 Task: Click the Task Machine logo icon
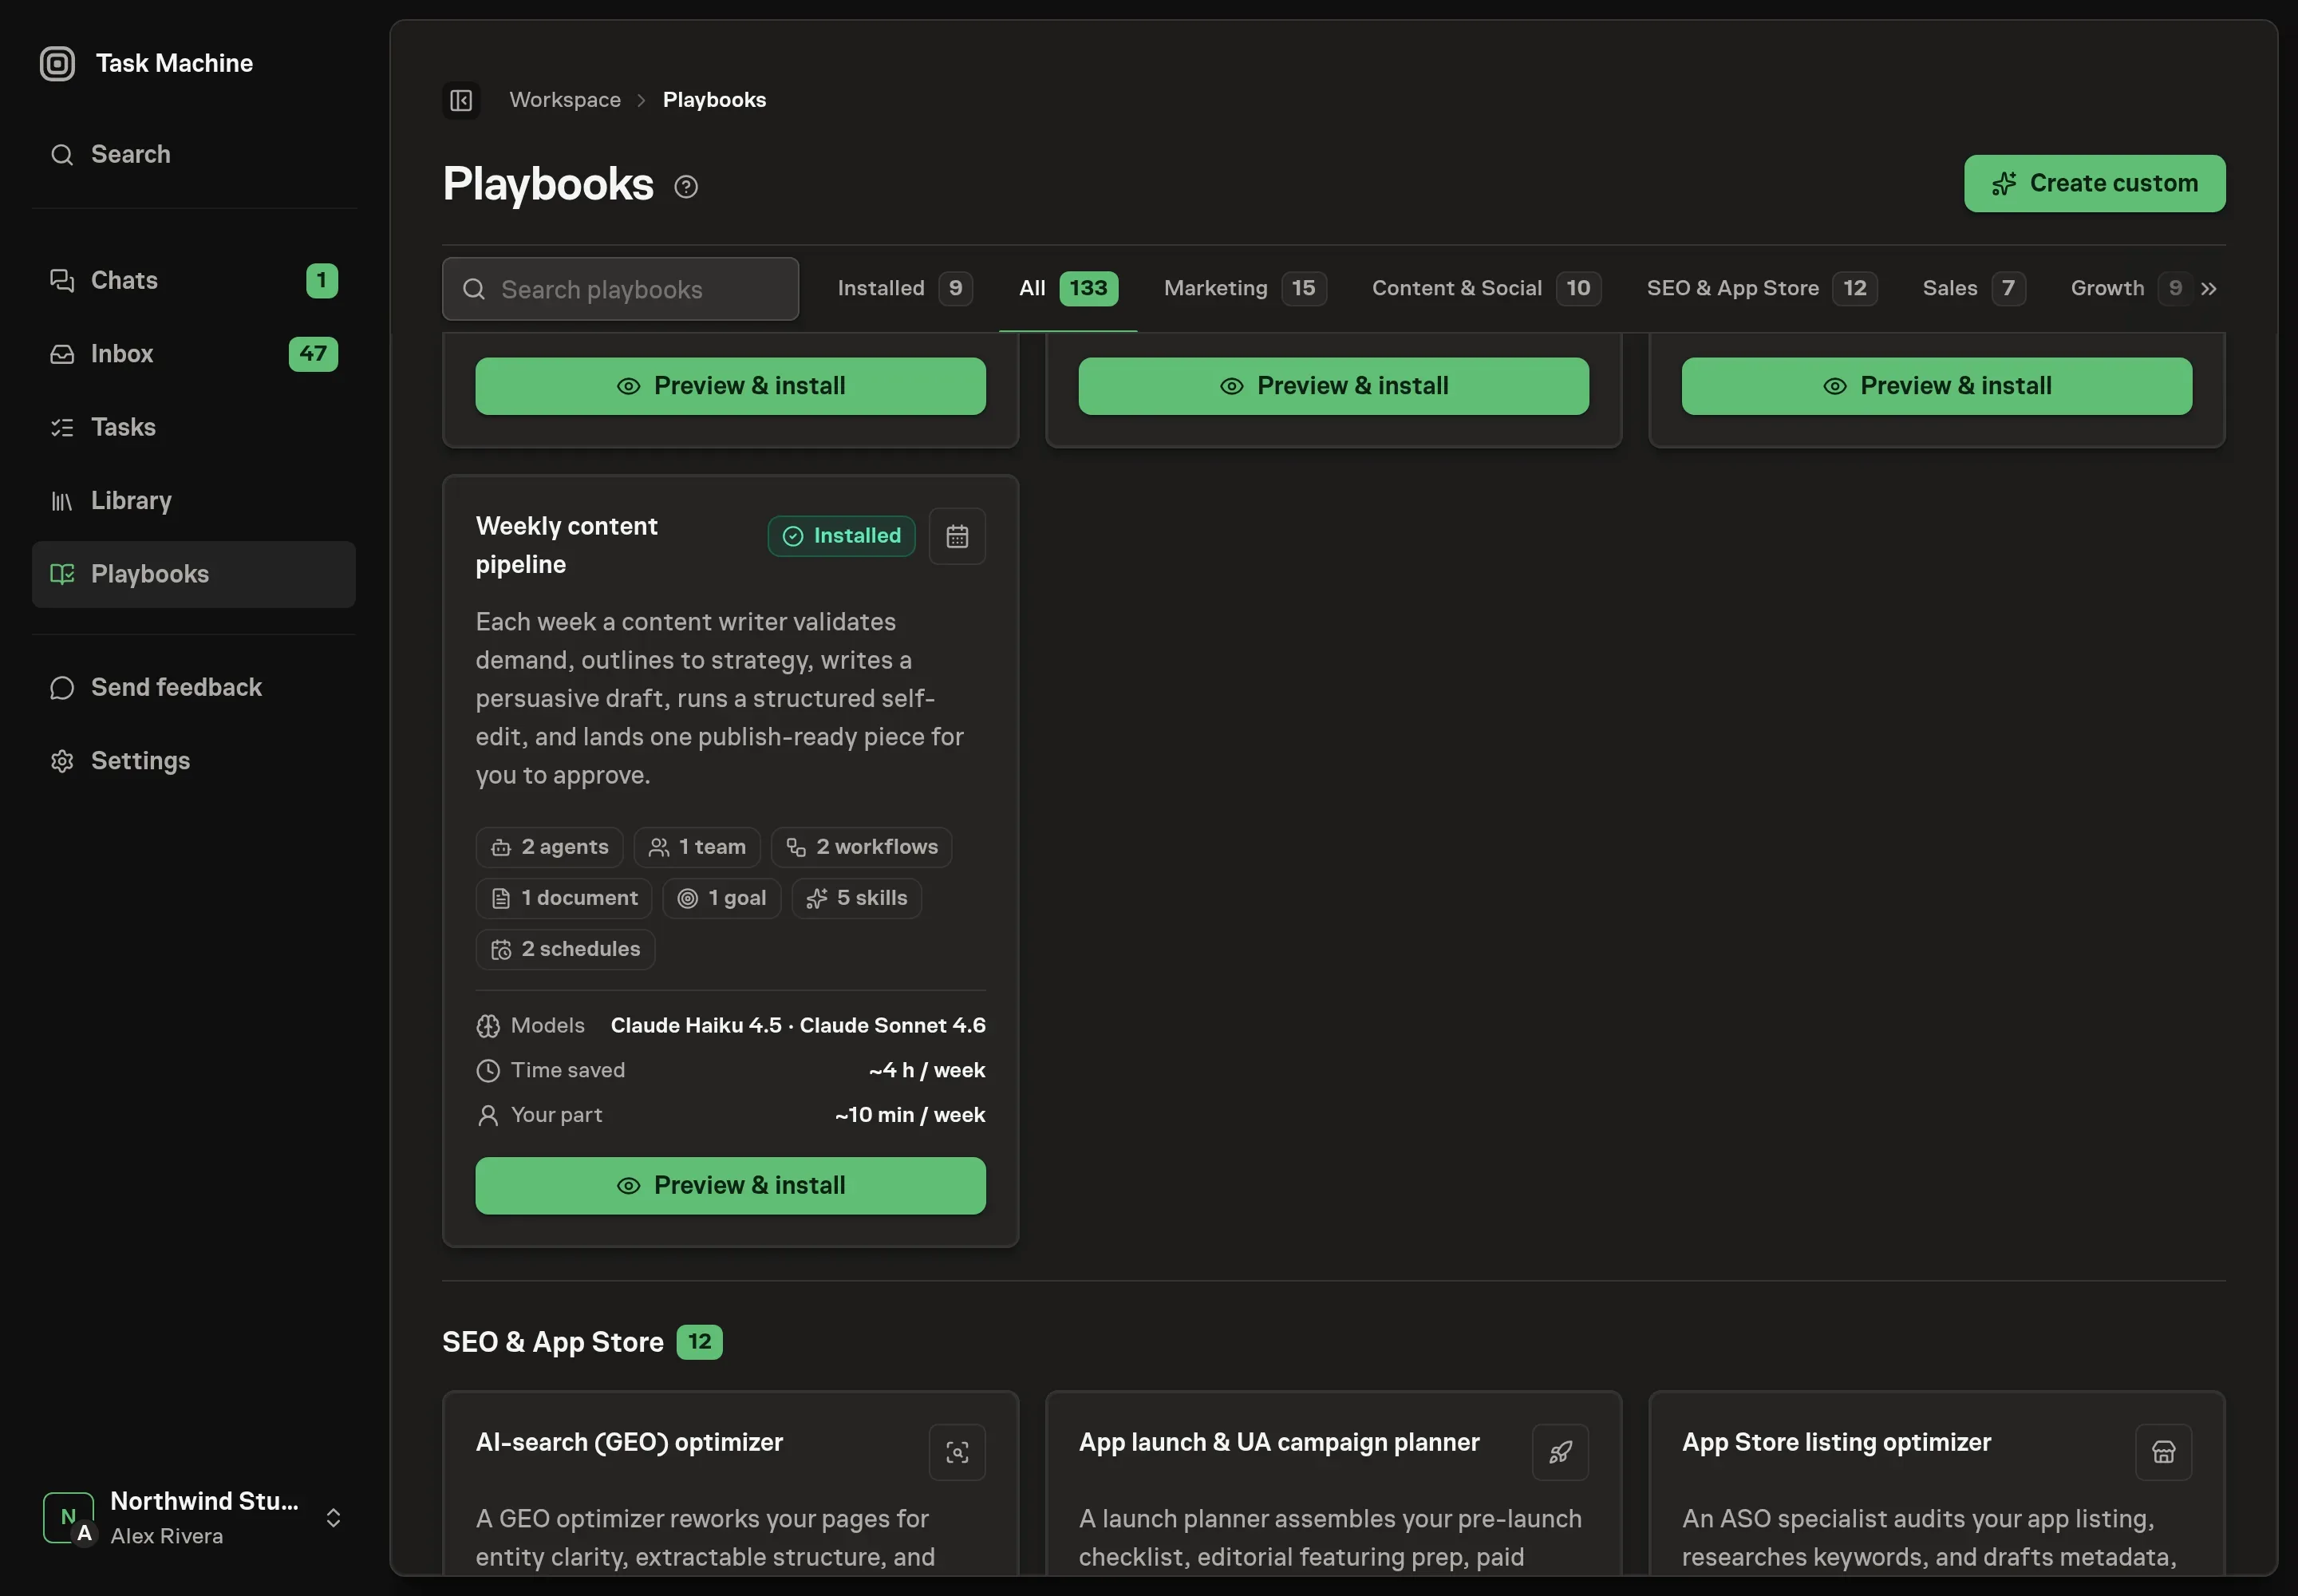(57, 63)
